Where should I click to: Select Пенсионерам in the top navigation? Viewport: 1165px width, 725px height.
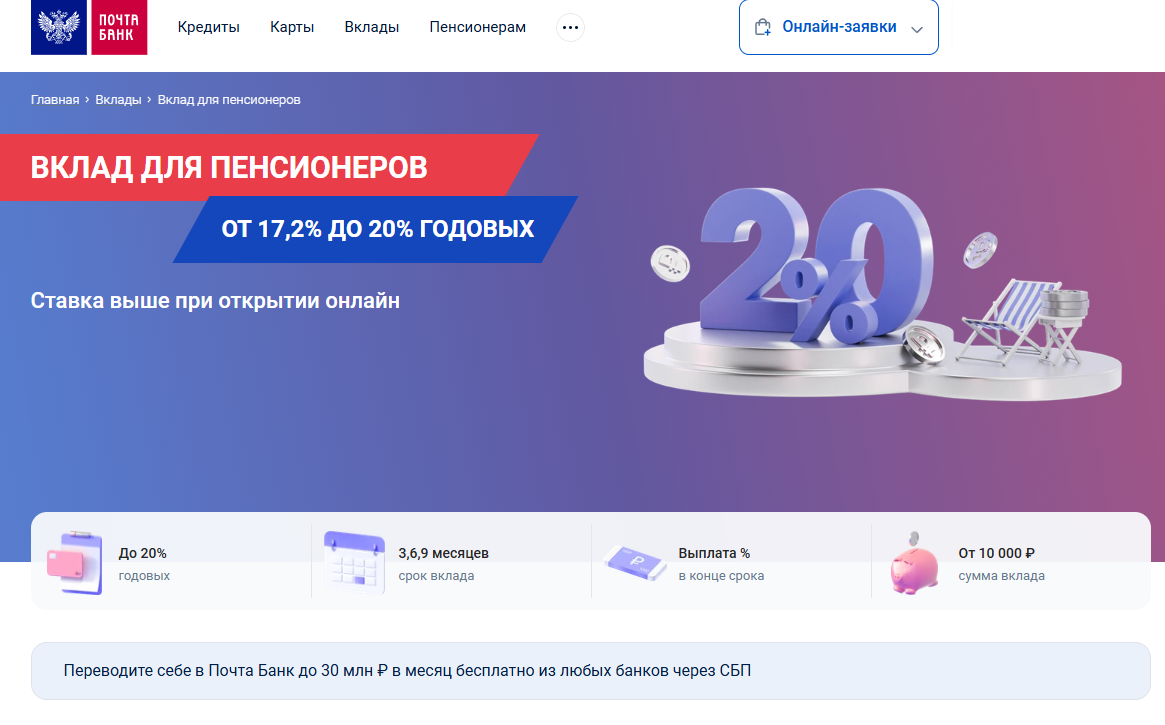pyautogui.click(x=478, y=27)
